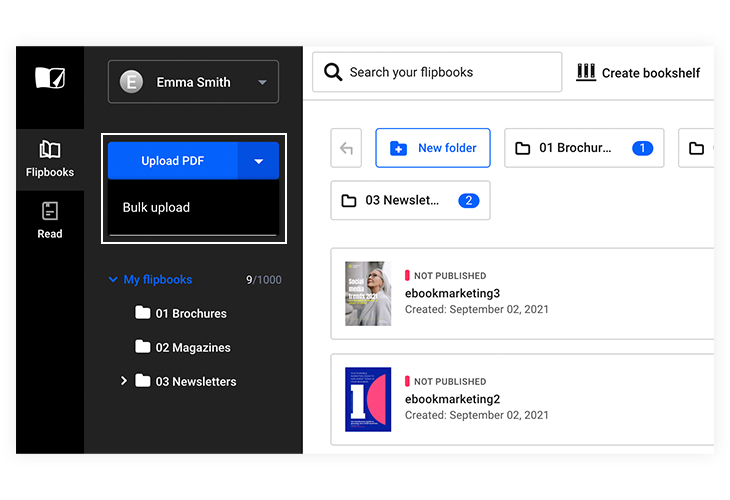The image size is (730, 500).
Task: Click NOT PUBLISHED status on ebookmarketing2
Action: [446, 381]
